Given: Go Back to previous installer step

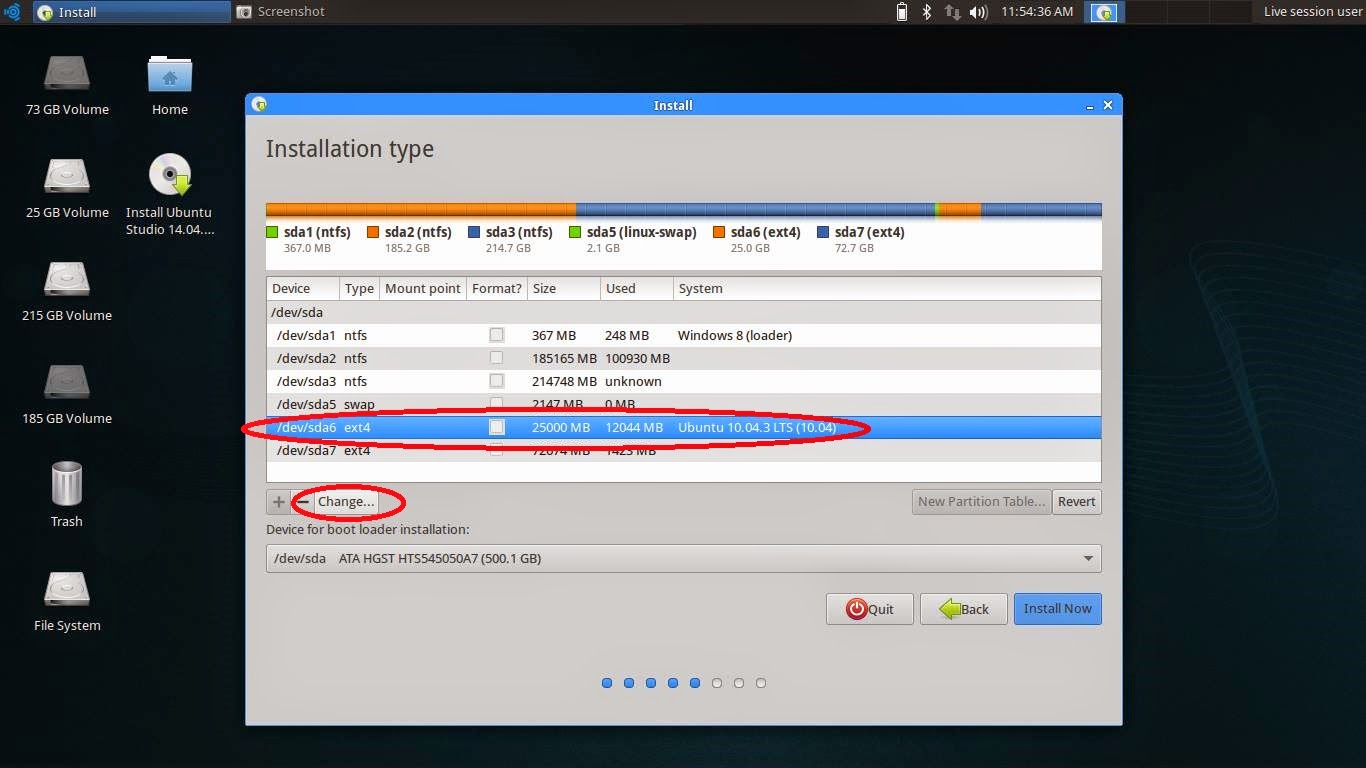Looking at the screenshot, I should click(964, 609).
